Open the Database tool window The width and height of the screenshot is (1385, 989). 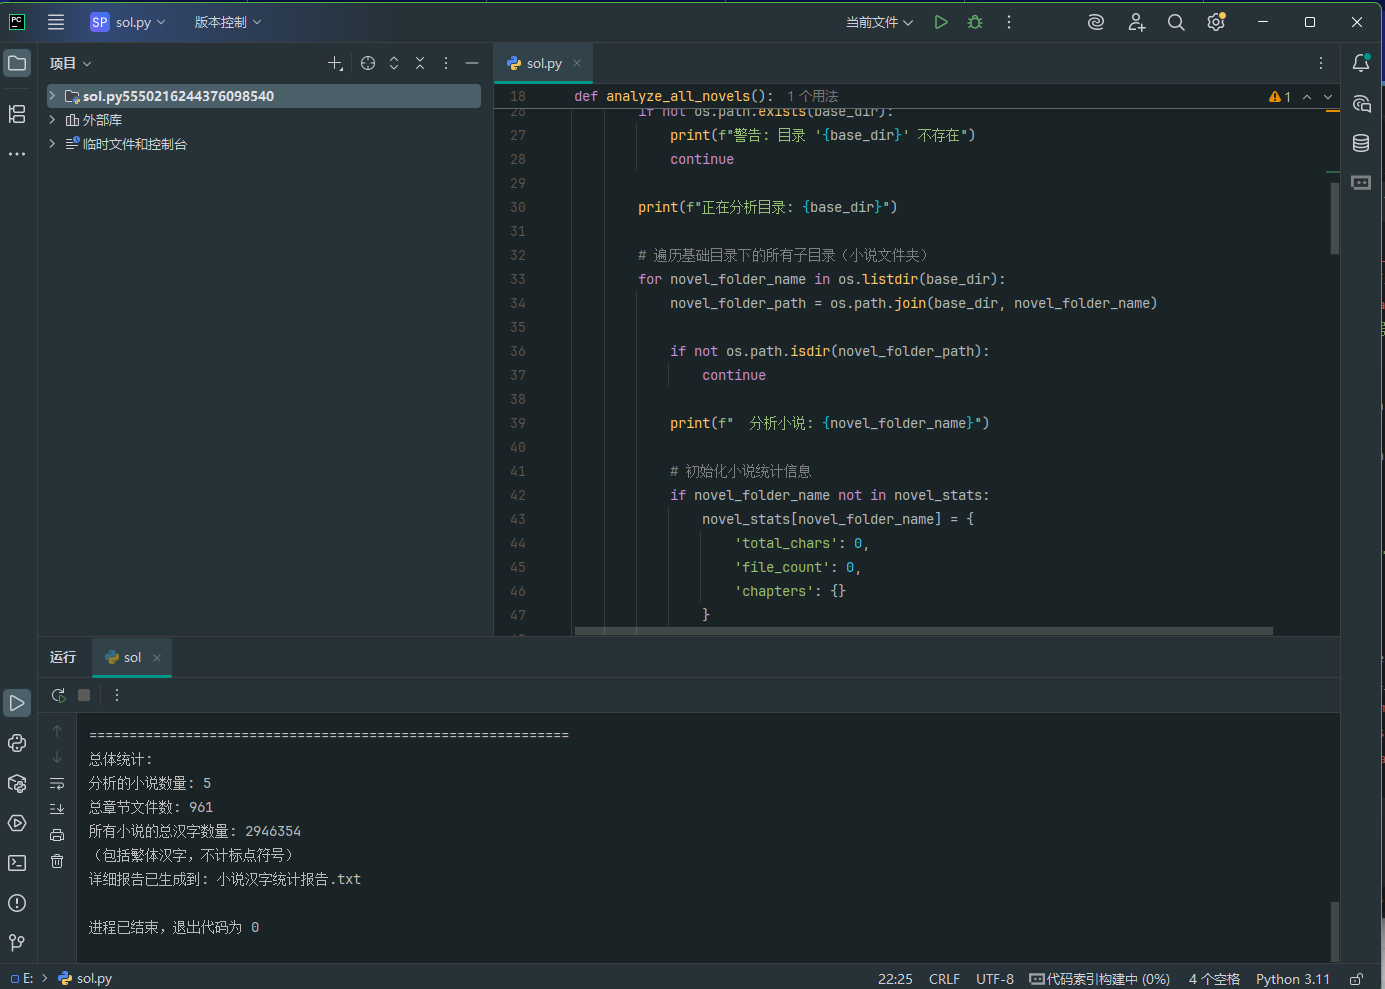tap(1361, 143)
